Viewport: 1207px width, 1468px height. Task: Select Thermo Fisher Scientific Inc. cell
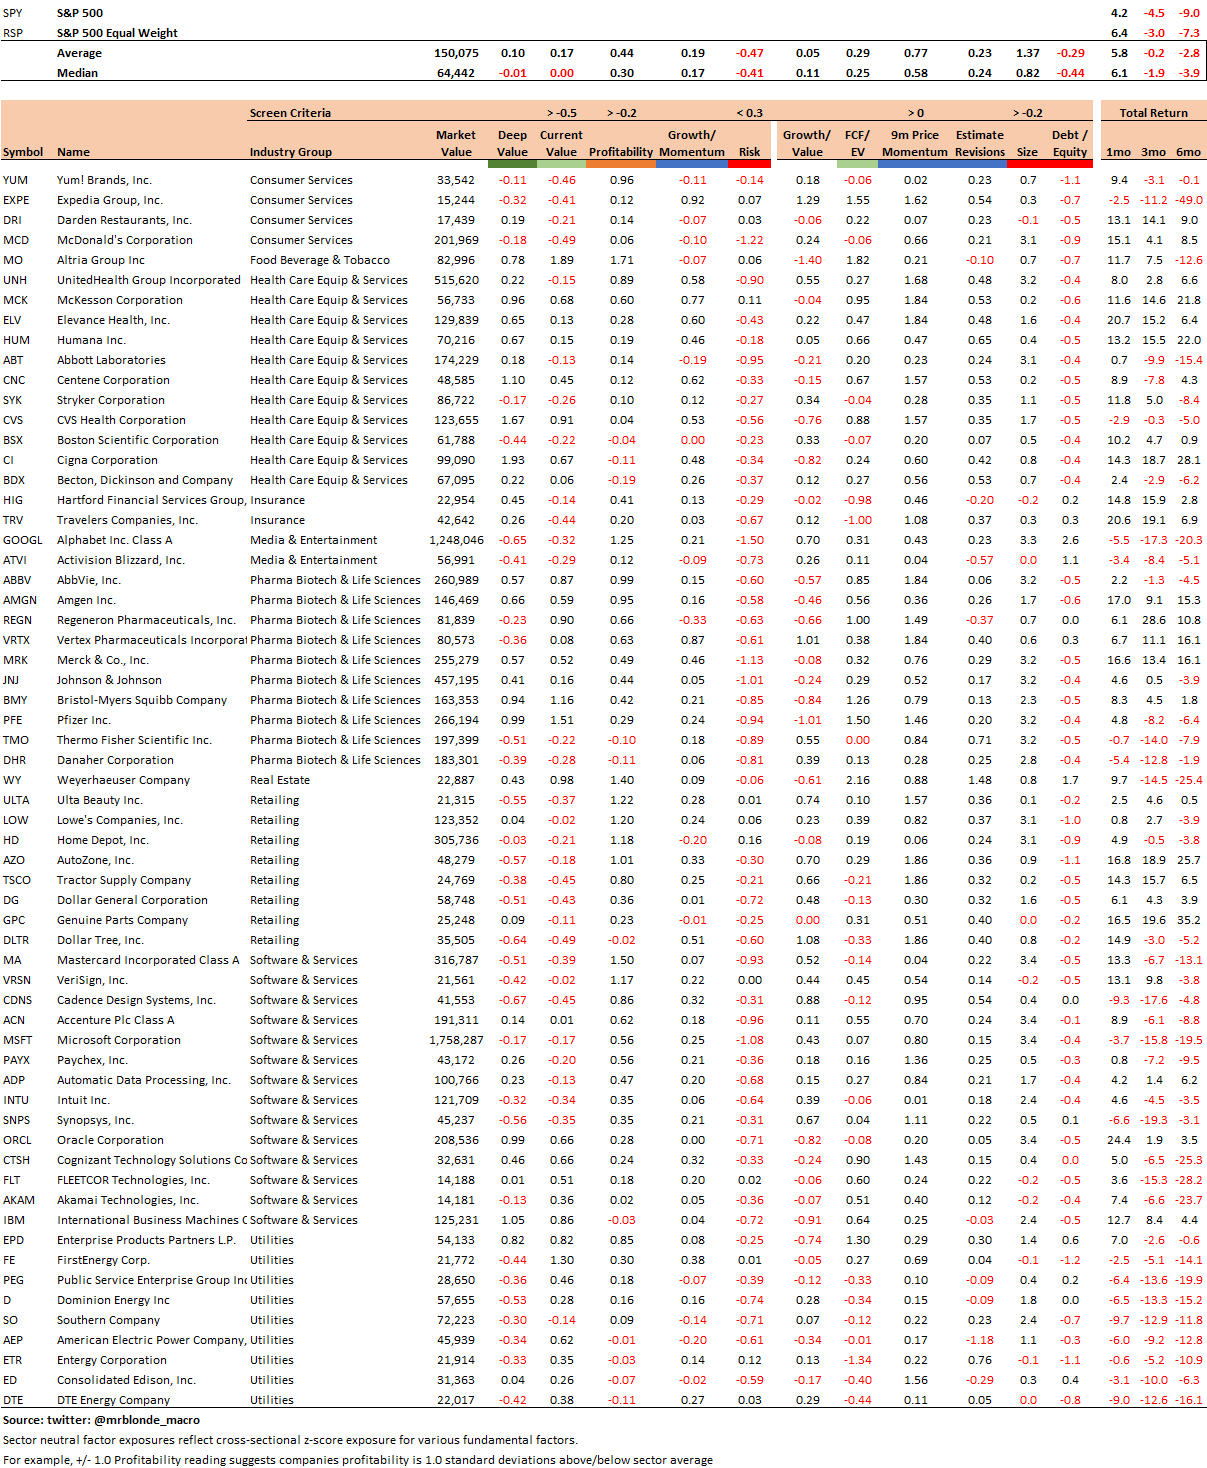(134, 740)
